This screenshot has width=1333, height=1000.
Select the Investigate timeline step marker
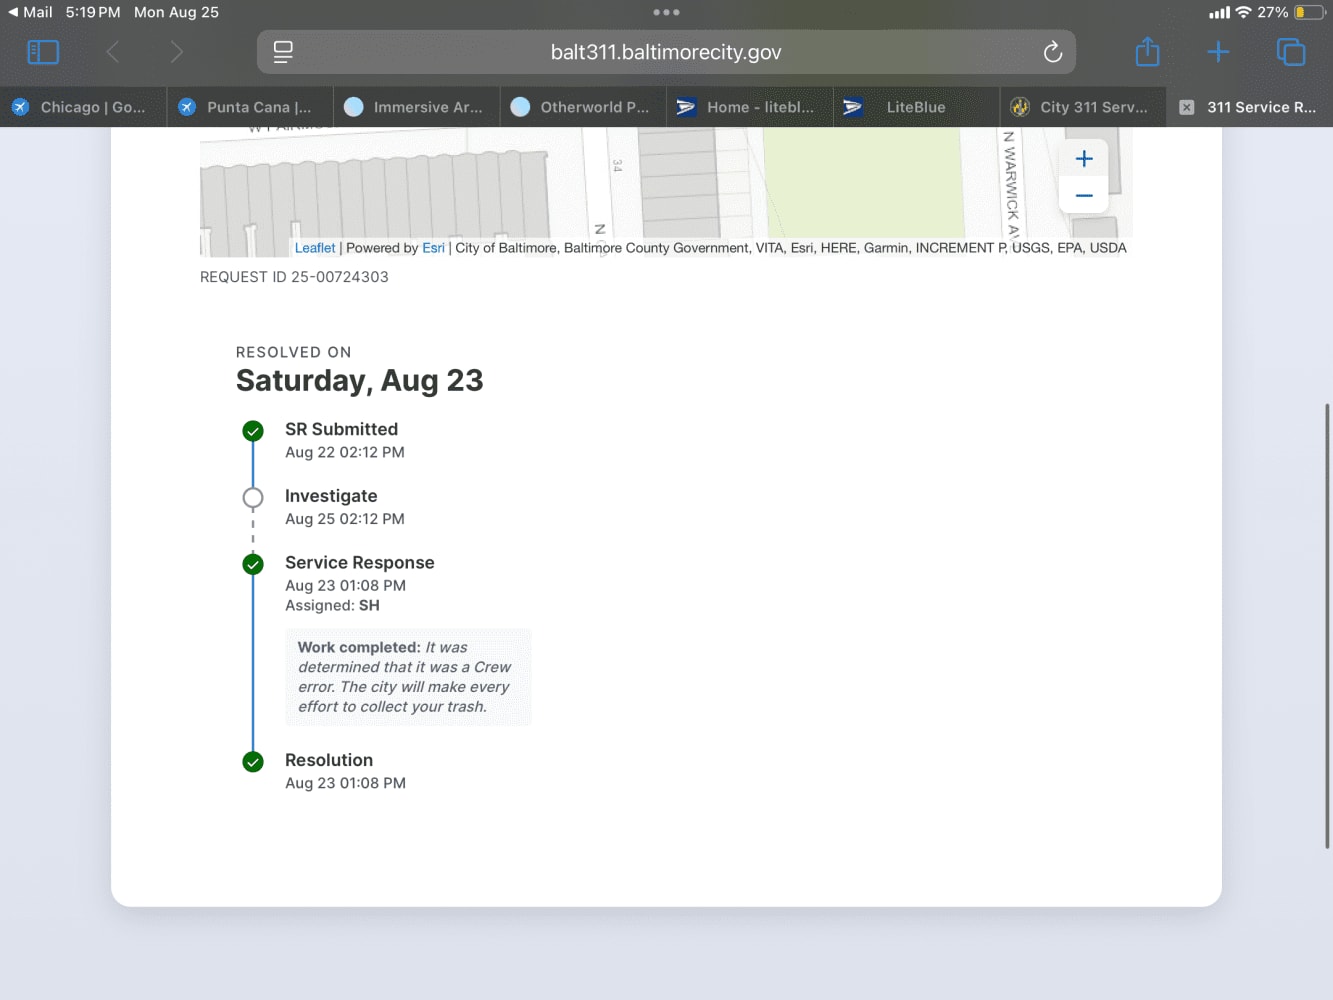coord(253,497)
